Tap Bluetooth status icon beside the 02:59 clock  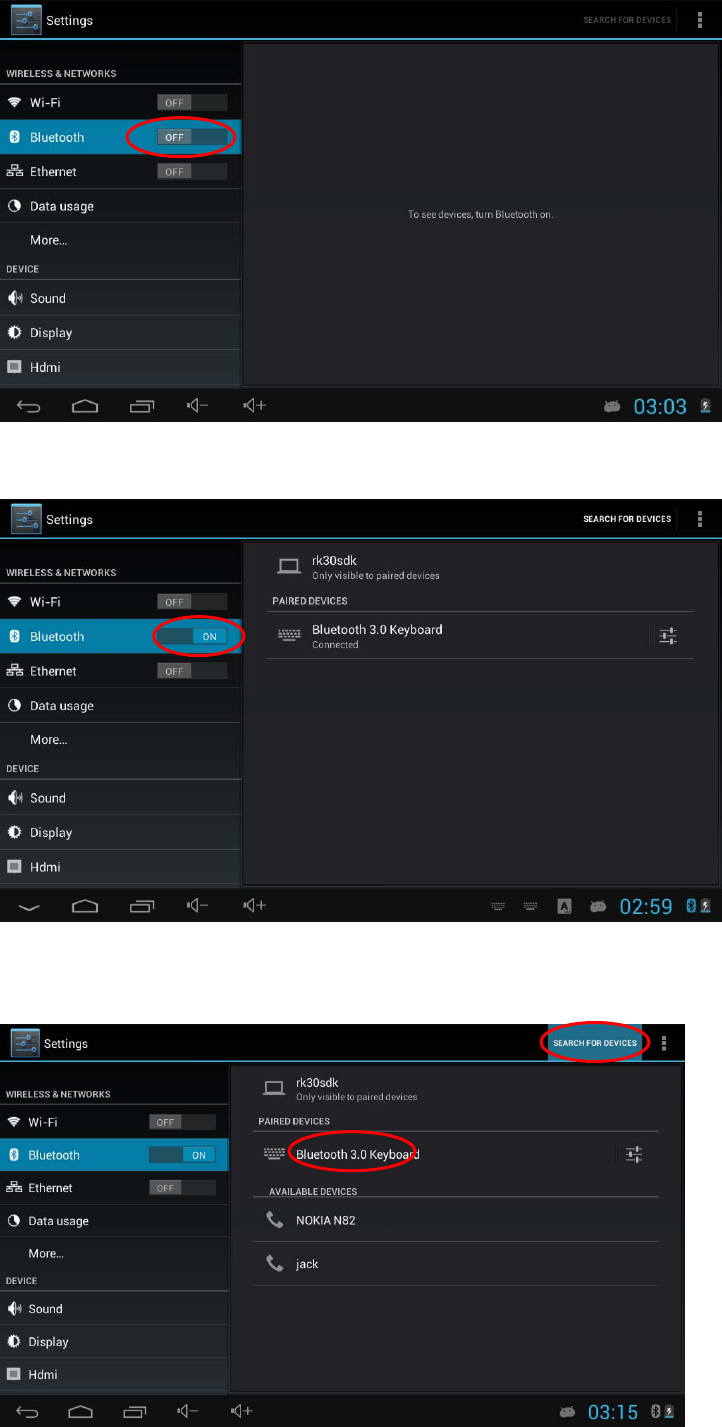(689, 905)
